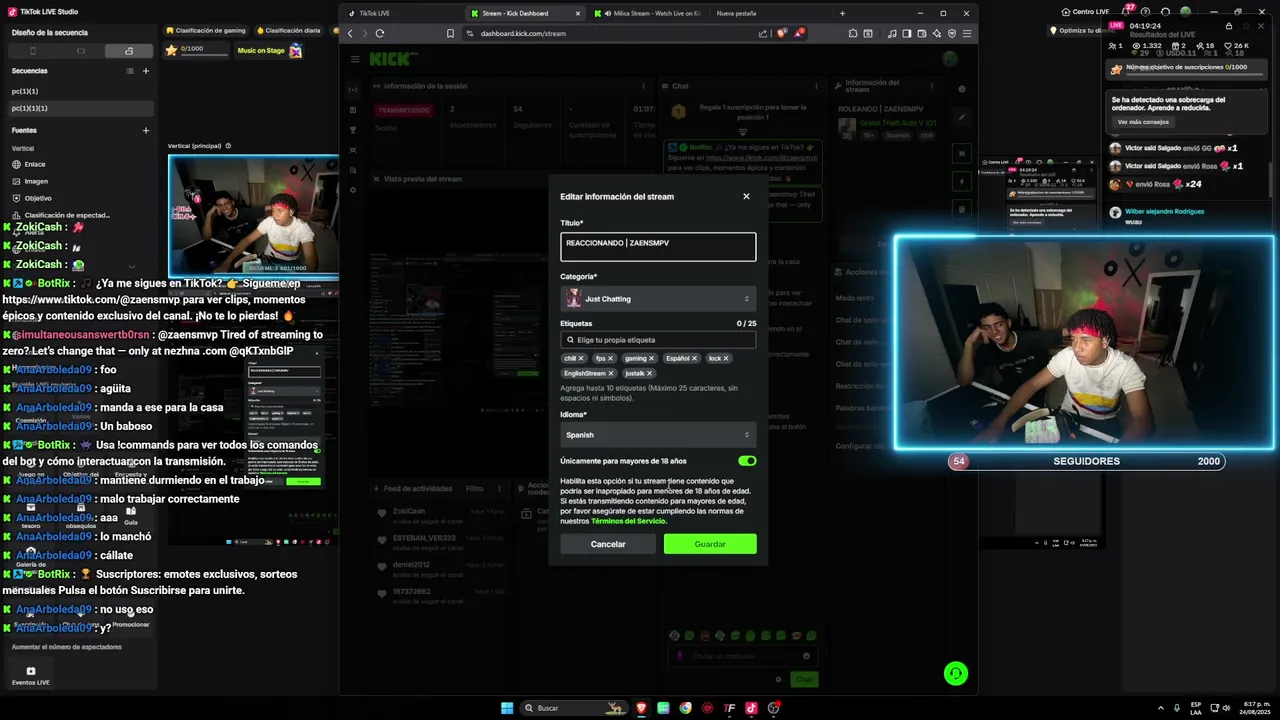This screenshot has width=1280, height=720.
Task: Open Eventos LIVE in TikTok Studio
Action: point(30,676)
